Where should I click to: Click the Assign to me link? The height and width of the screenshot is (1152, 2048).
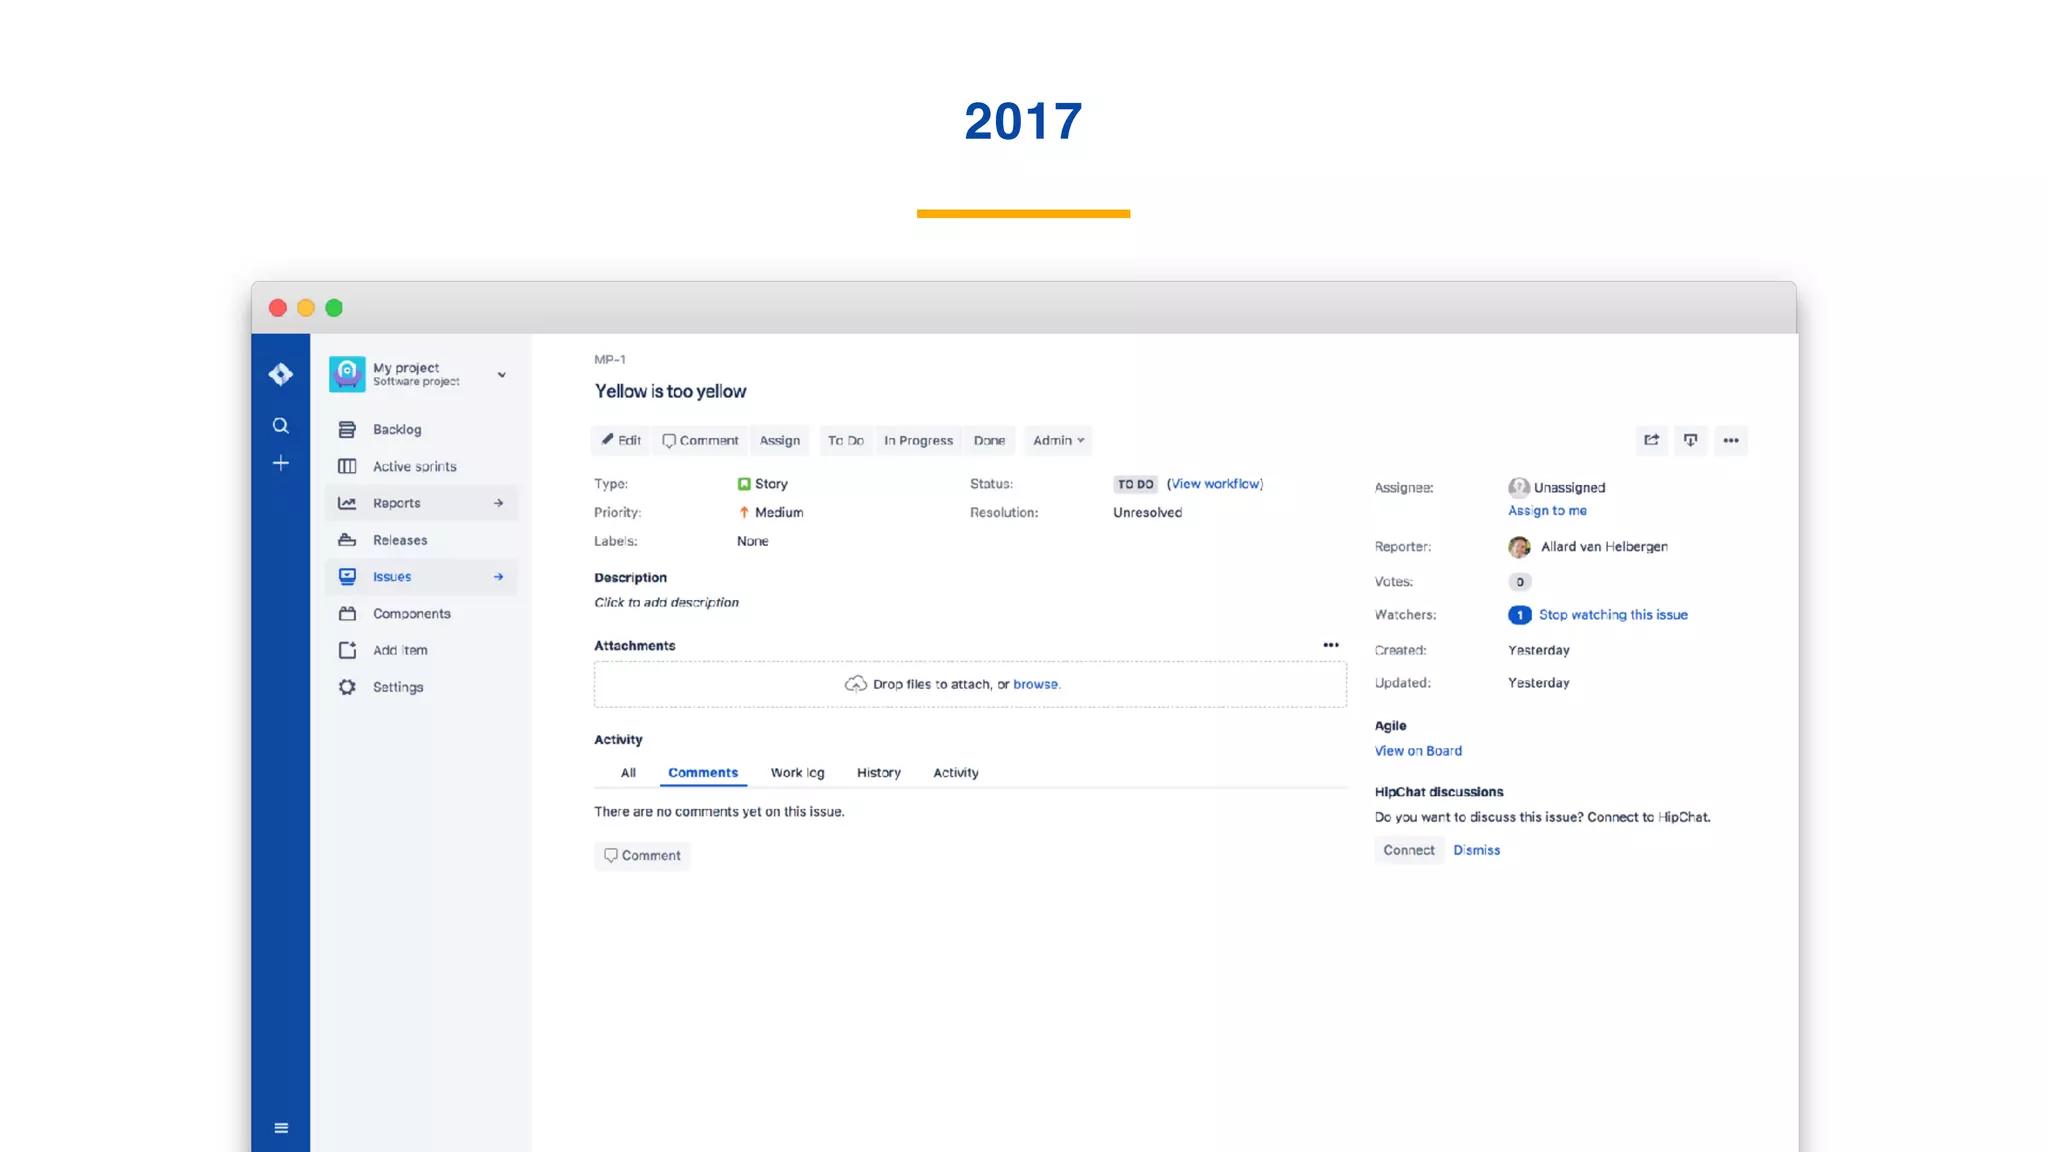(x=1547, y=511)
